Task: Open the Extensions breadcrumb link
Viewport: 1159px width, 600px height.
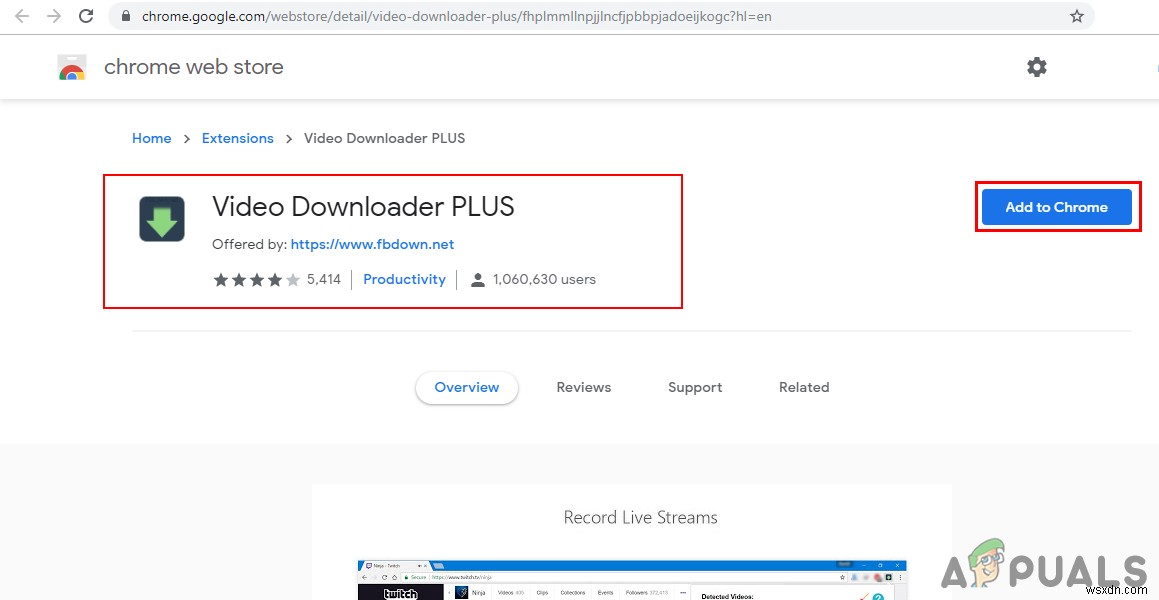Action: pyautogui.click(x=237, y=138)
